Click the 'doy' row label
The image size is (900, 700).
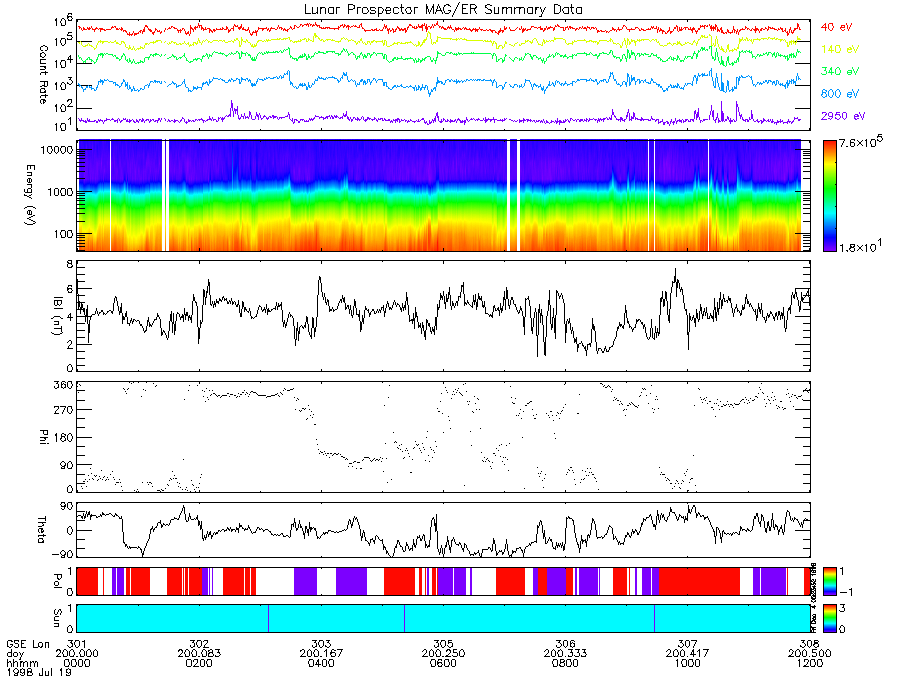point(15,654)
